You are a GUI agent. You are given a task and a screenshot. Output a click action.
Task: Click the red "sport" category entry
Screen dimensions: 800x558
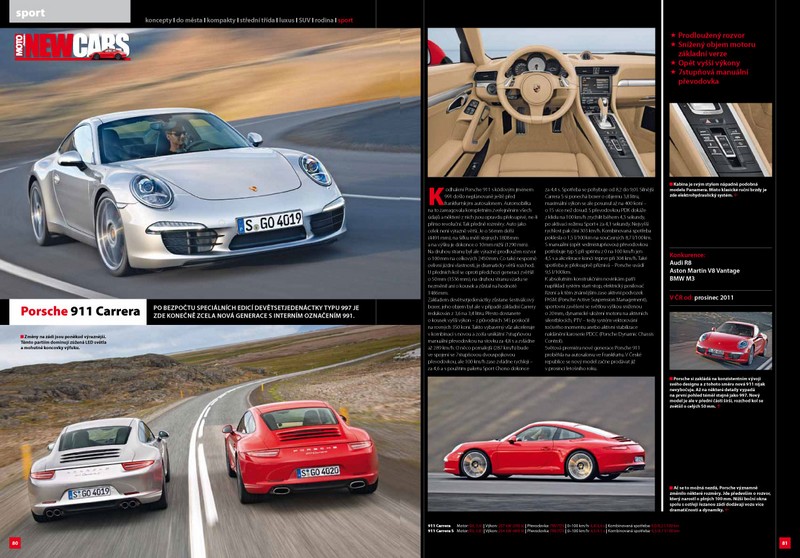coord(345,20)
